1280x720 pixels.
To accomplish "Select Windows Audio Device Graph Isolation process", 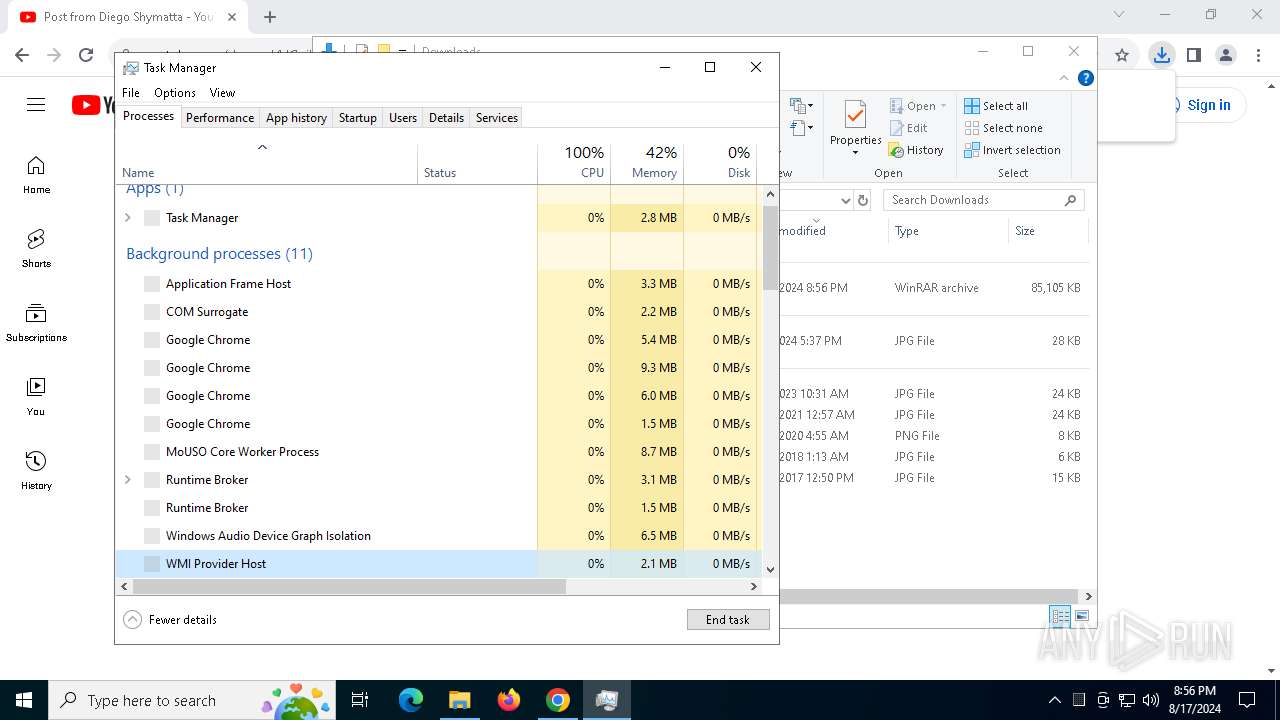I will [x=438, y=536].
